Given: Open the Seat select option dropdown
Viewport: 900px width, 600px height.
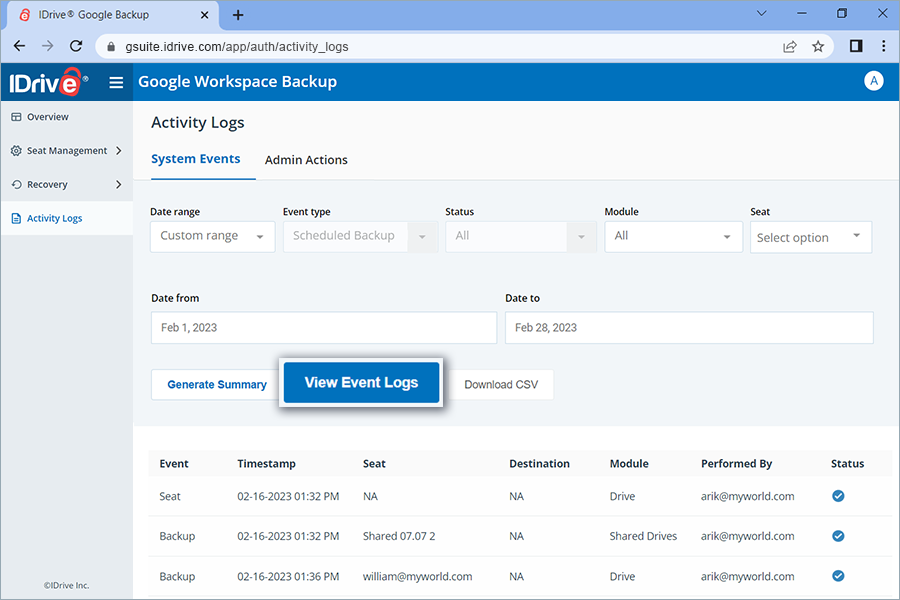Looking at the screenshot, I should click(x=810, y=237).
